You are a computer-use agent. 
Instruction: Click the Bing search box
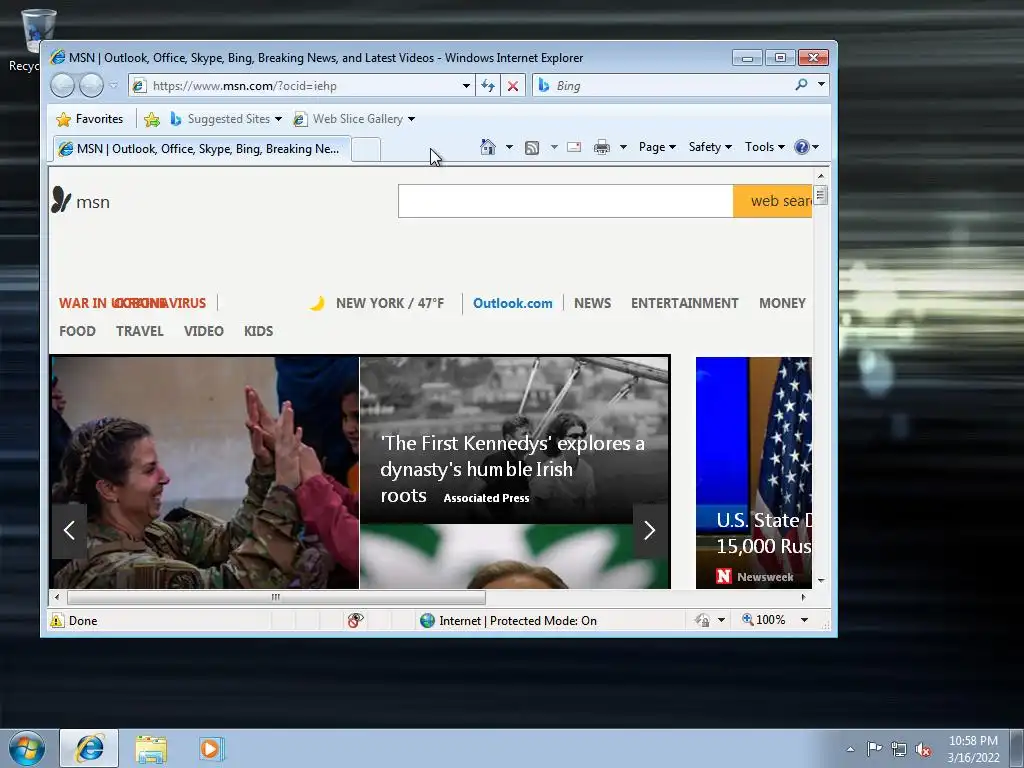[x=663, y=86]
